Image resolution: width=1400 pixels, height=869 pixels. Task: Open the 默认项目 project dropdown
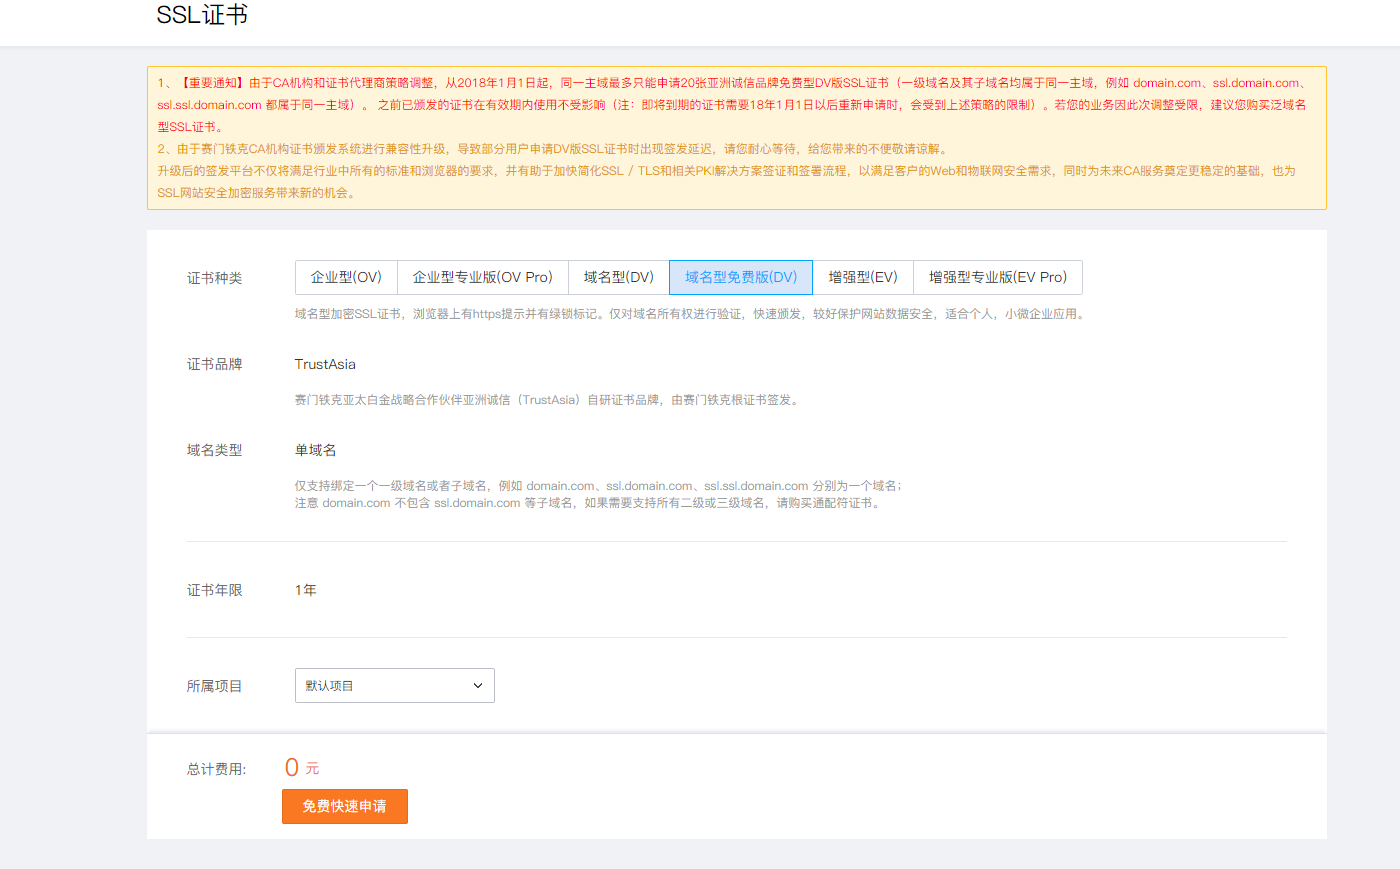tap(394, 686)
